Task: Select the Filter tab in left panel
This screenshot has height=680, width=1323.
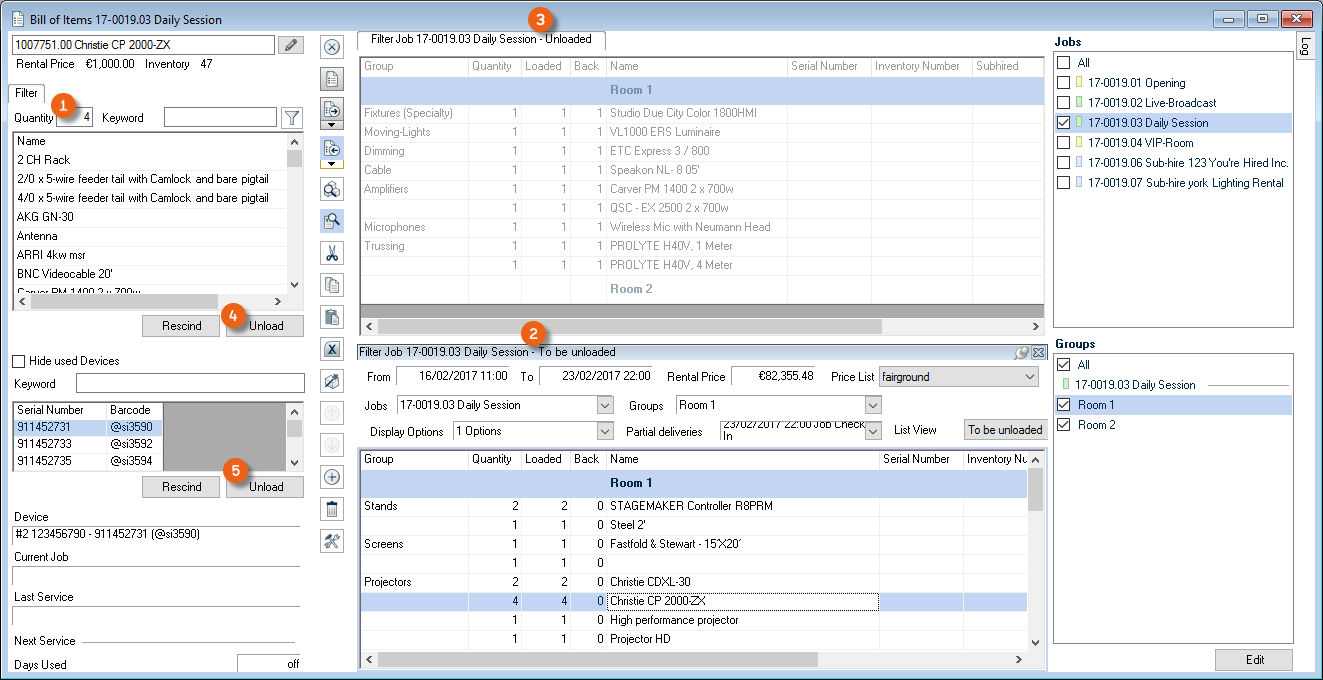Action: (x=27, y=93)
